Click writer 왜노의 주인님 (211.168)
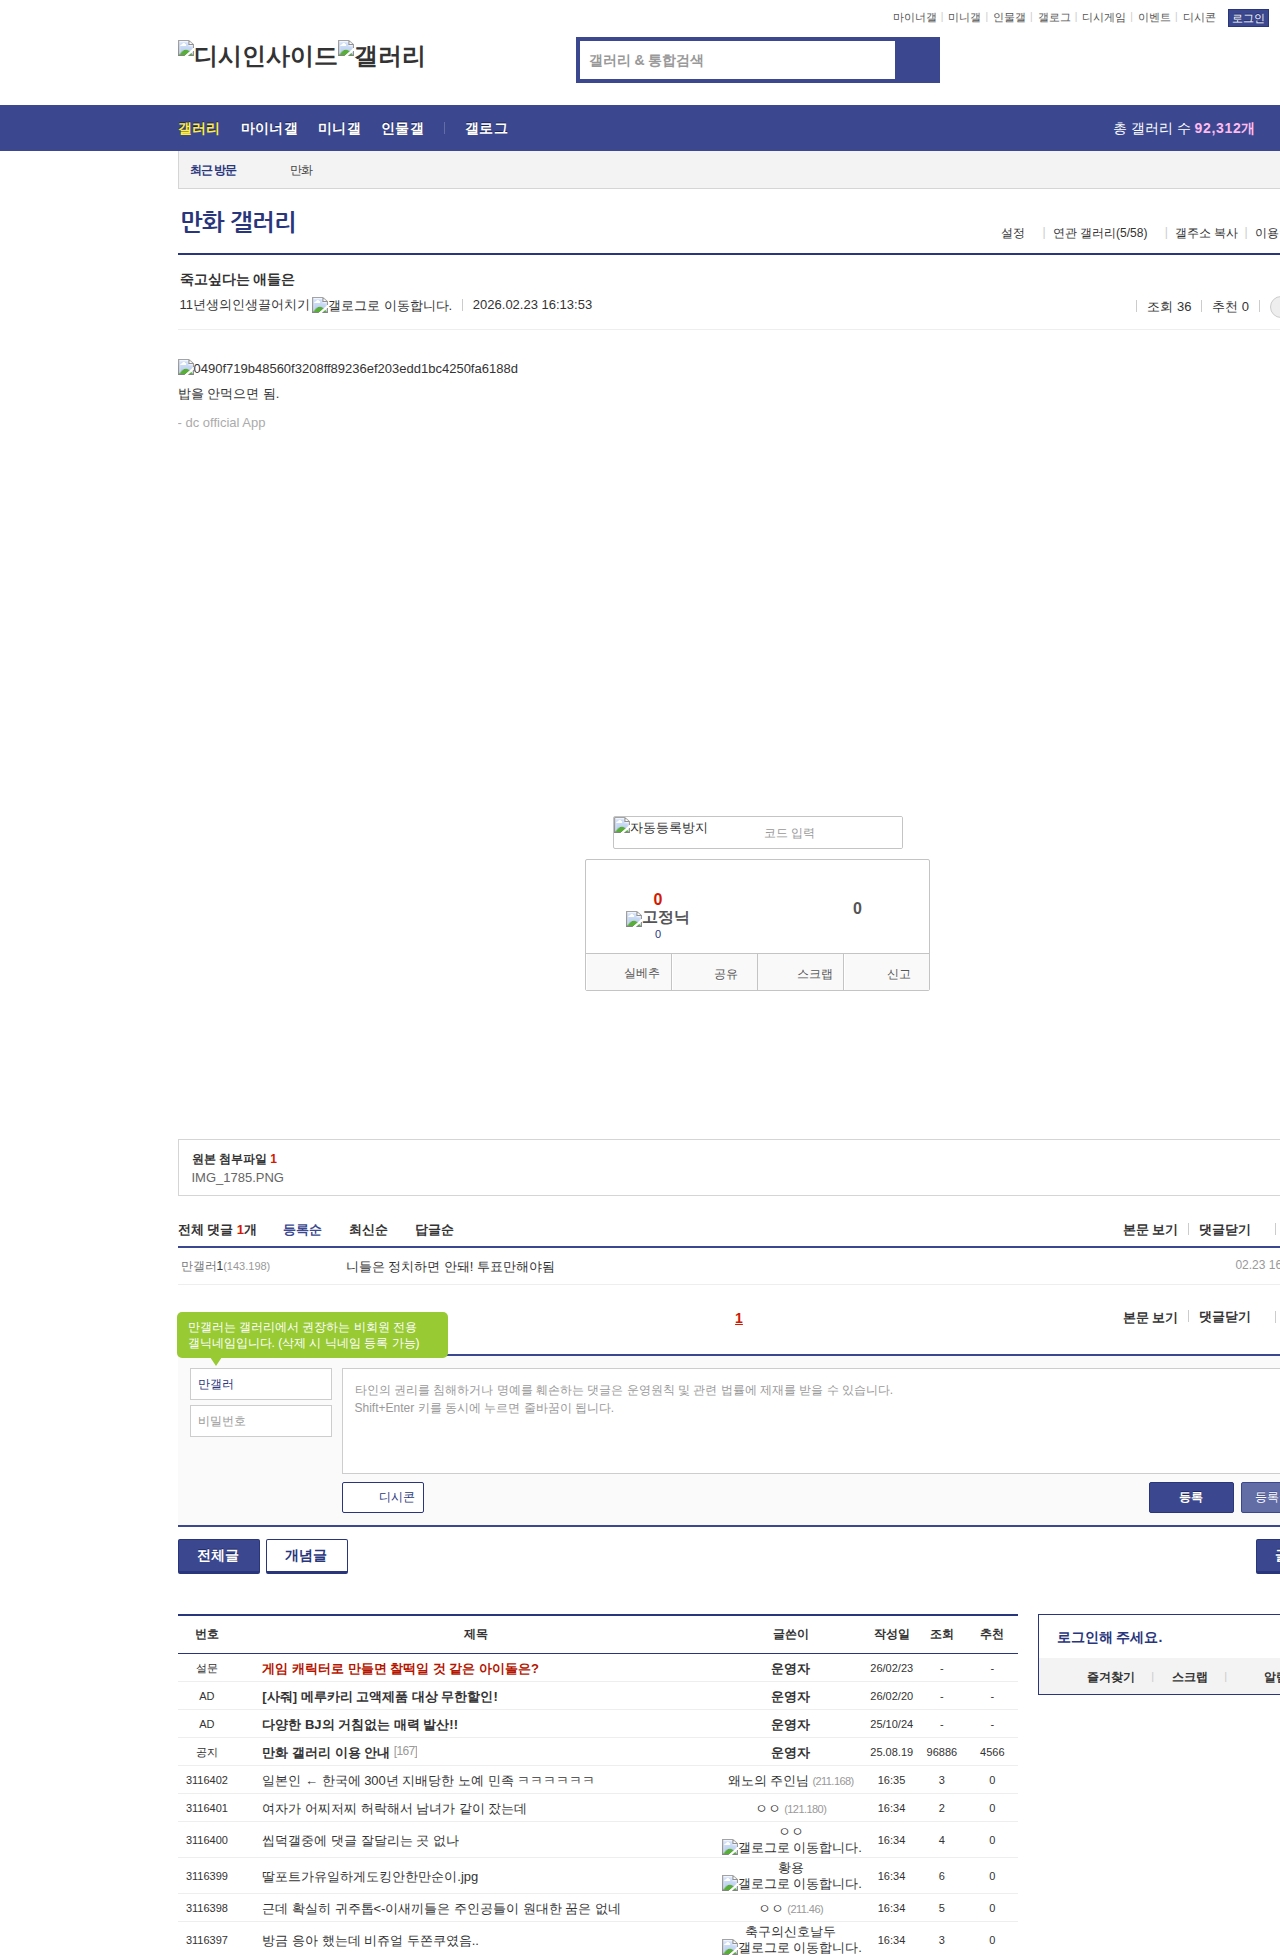 (x=791, y=1780)
